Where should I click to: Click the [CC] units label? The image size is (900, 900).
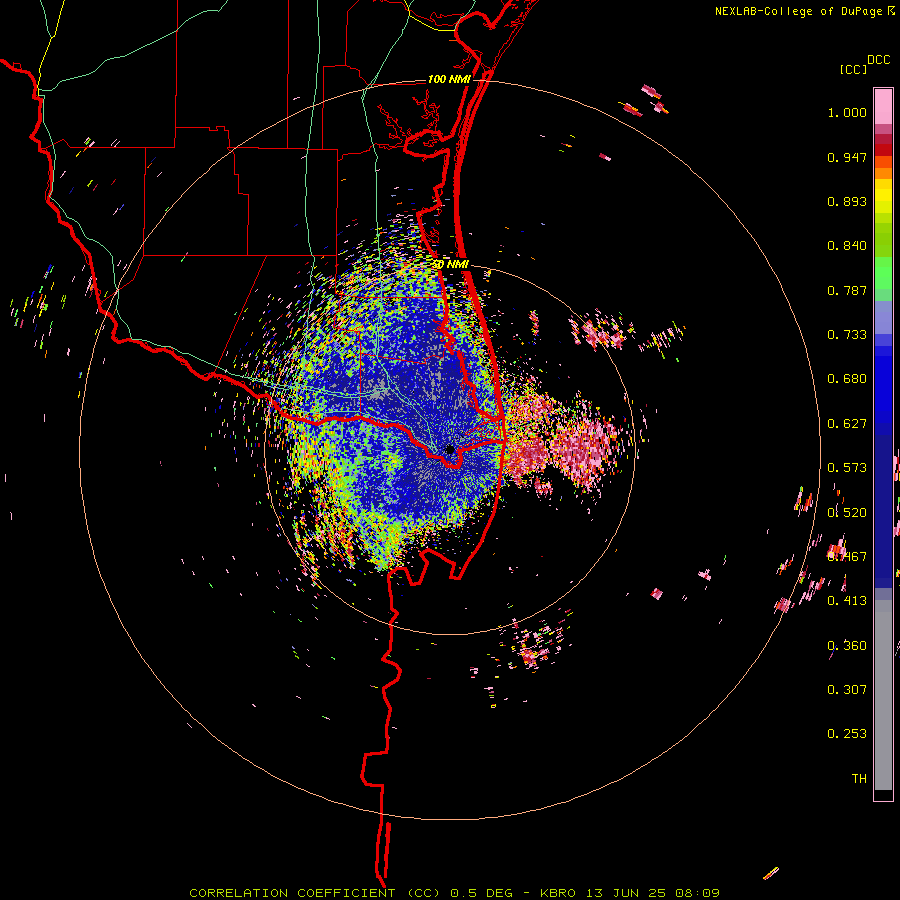tap(854, 69)
